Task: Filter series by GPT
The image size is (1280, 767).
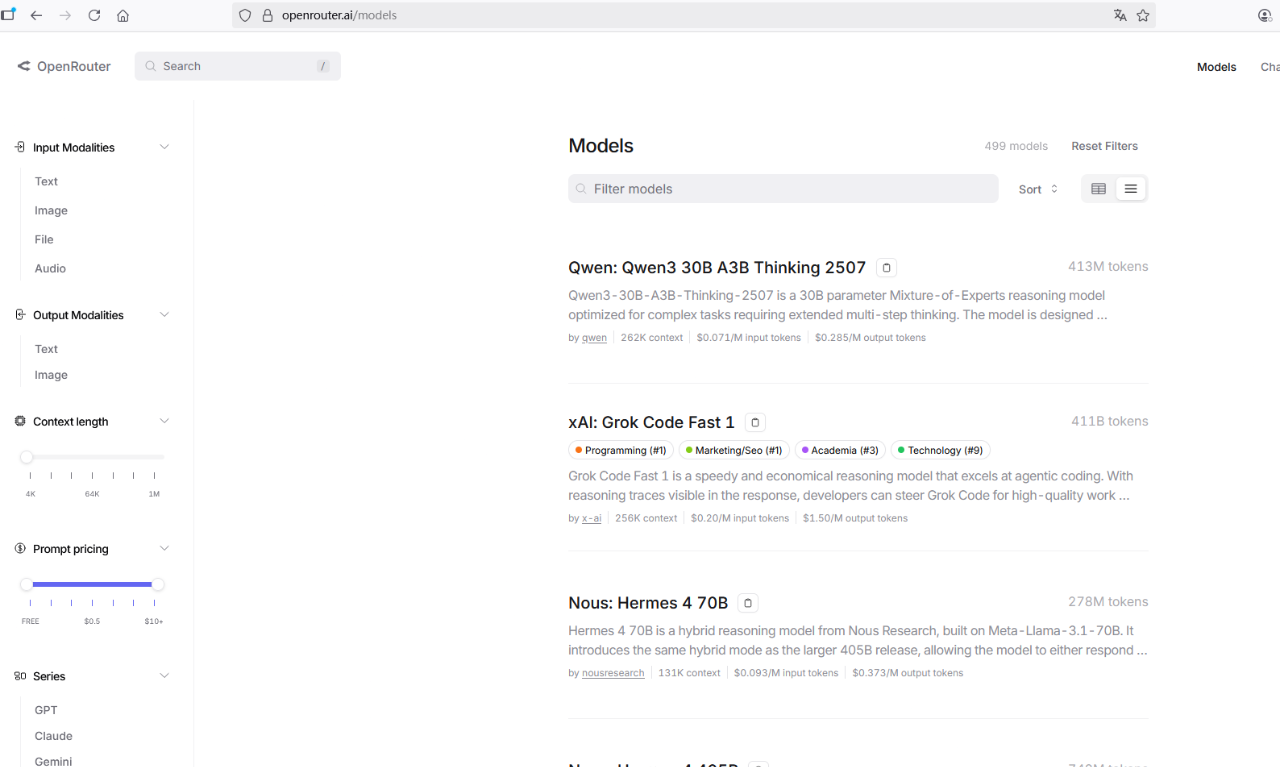Action: coord(46,710)
